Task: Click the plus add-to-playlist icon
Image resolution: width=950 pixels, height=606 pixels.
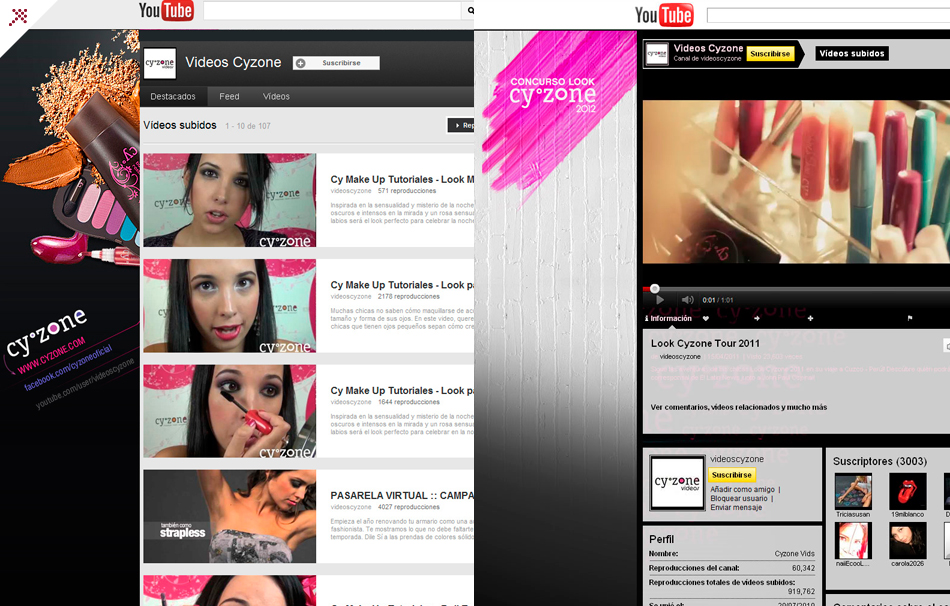Action: click(810, 318)
